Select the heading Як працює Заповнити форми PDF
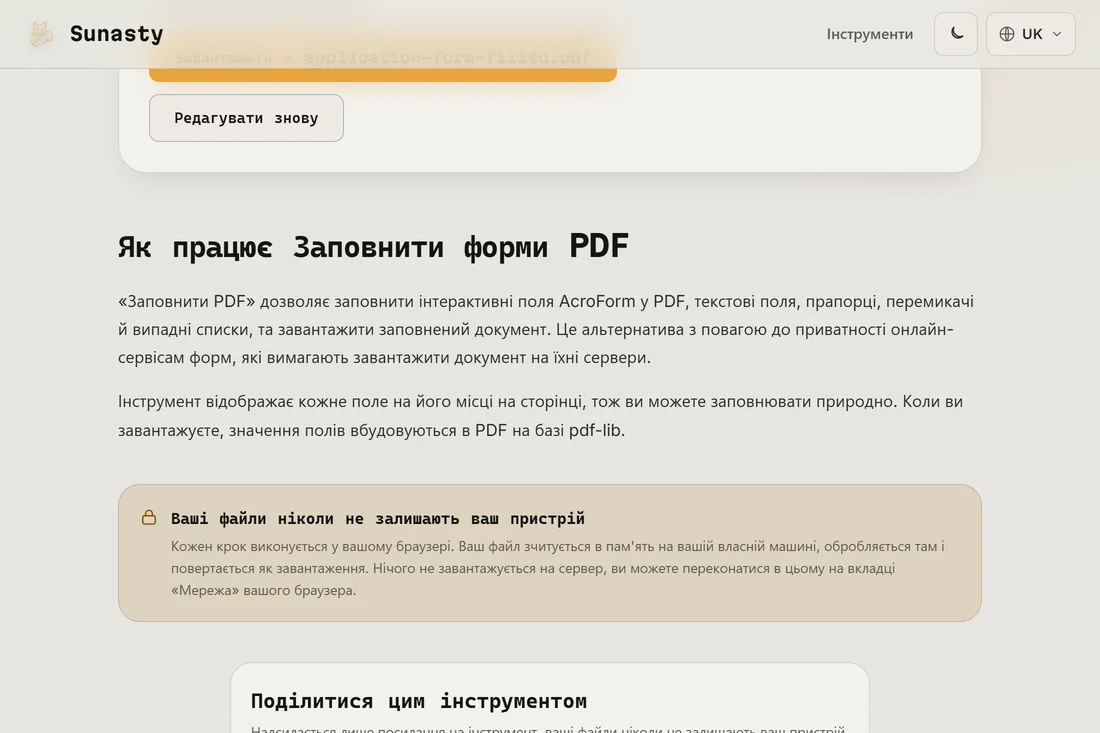The height and width of the screenshot is (733, 1100). pos(373,246)
